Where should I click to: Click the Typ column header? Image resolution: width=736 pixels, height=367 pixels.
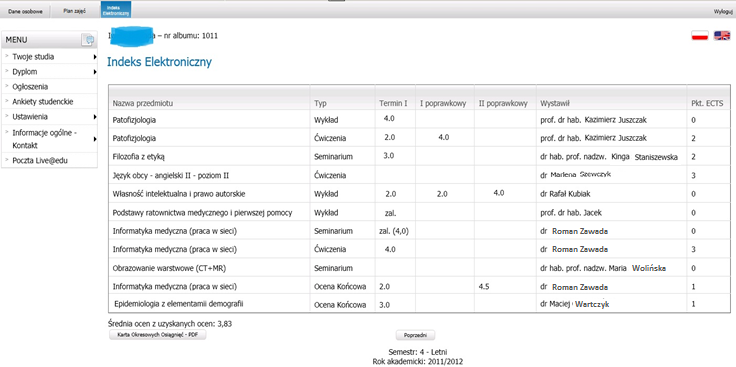pyautogui.click(x=320, y=104)
